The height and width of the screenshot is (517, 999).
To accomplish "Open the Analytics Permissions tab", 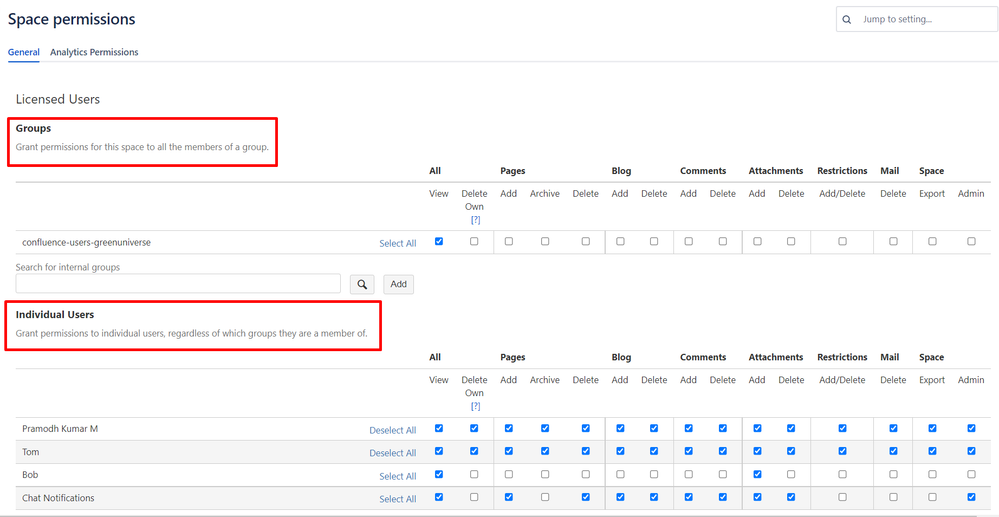I will point(94,52).
